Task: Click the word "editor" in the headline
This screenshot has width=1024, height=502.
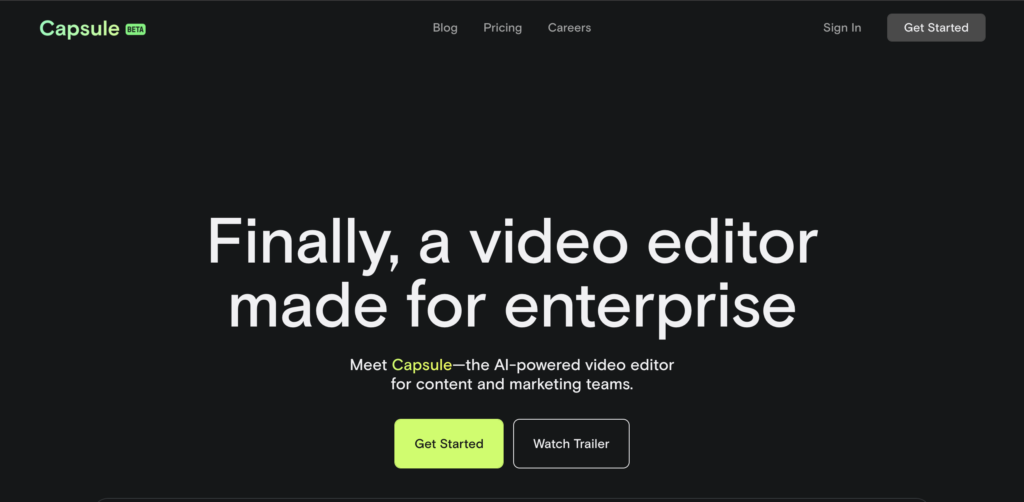Action: click(x=732, y=241)
